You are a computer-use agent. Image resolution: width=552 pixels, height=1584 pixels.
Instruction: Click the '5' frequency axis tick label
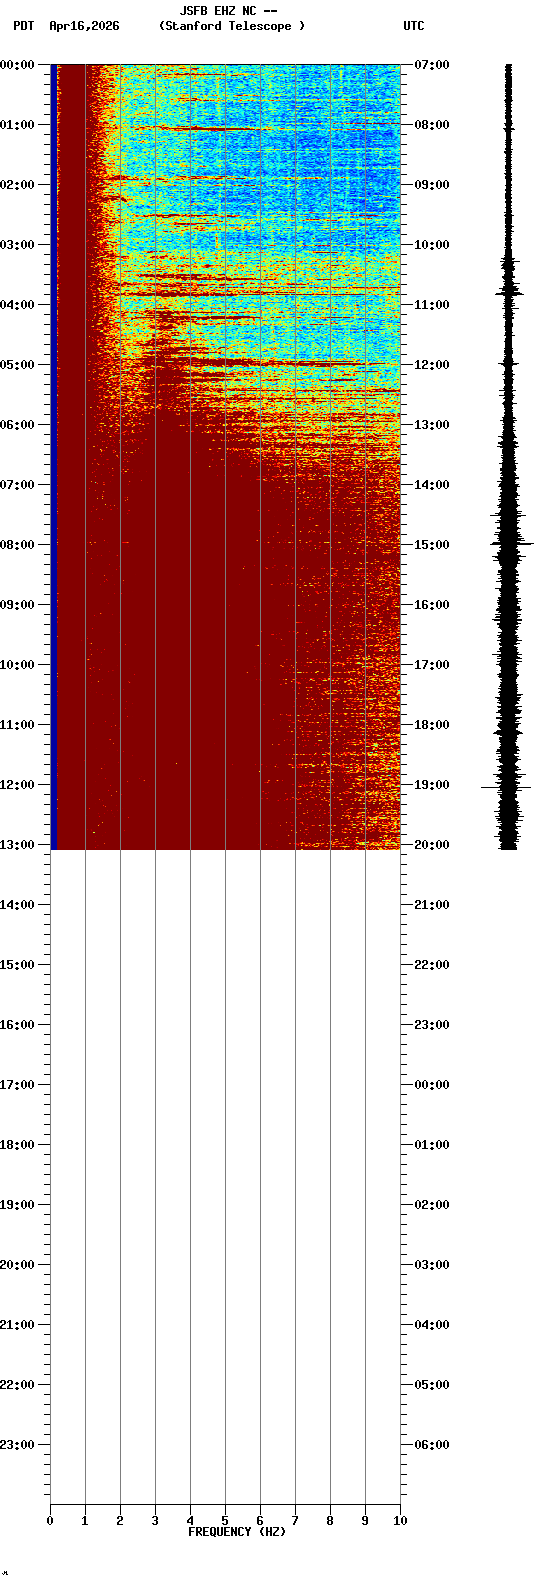pos(225,1521)
